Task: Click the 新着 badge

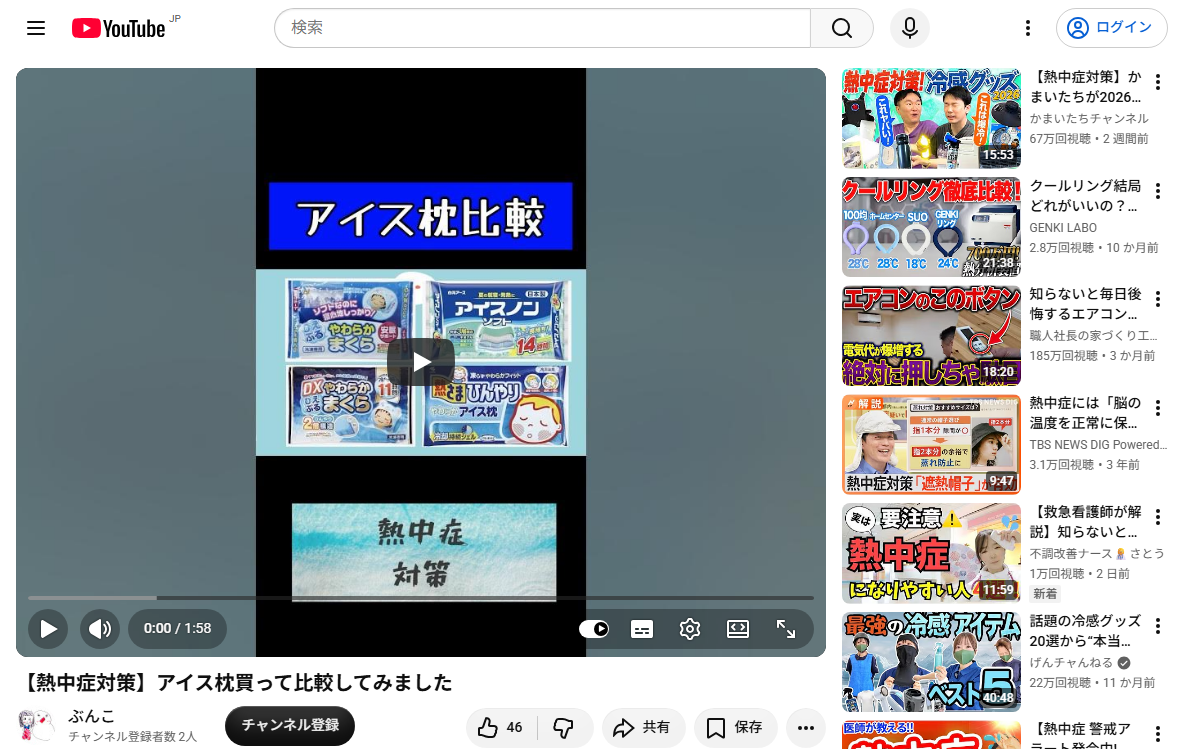Action: [1045, 594]
